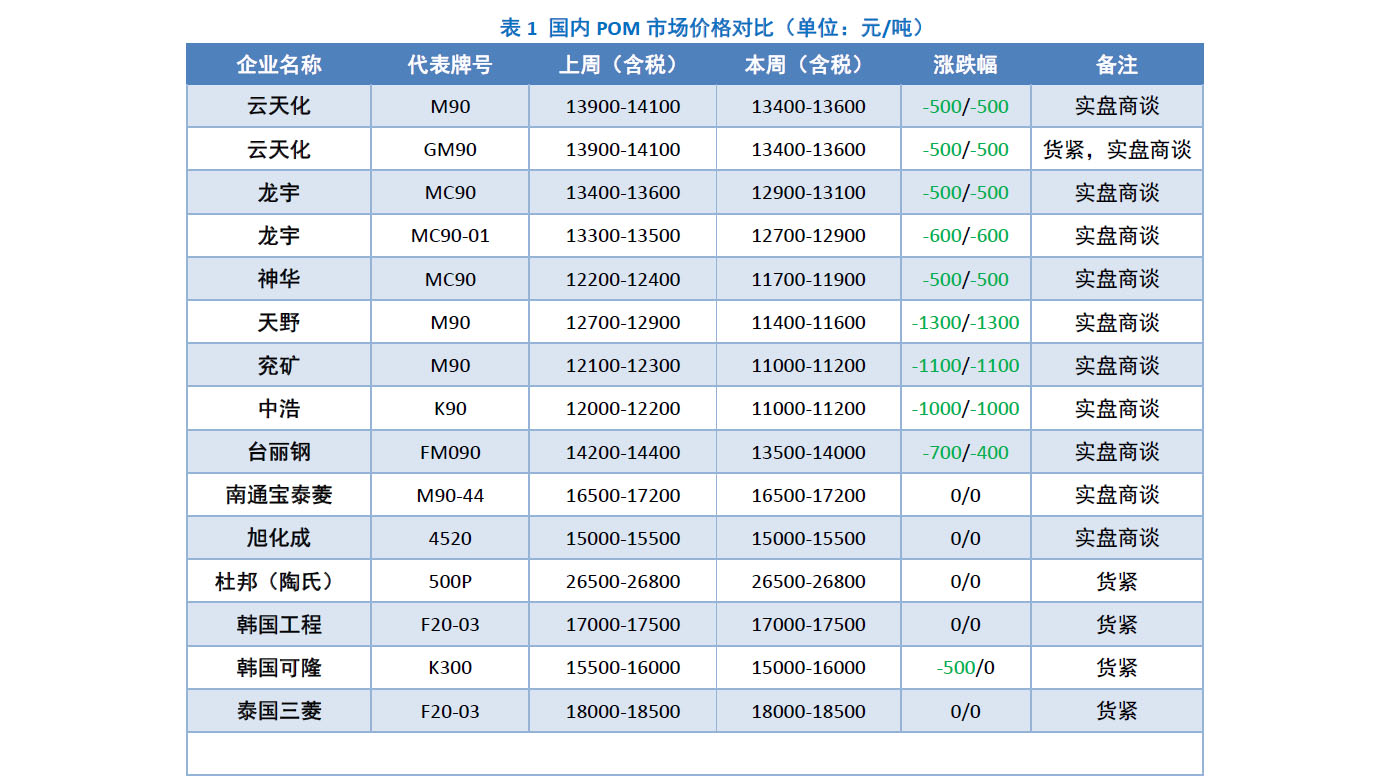
Task: Select the M90-44 grade cell
Action: (x=450, y=495)
